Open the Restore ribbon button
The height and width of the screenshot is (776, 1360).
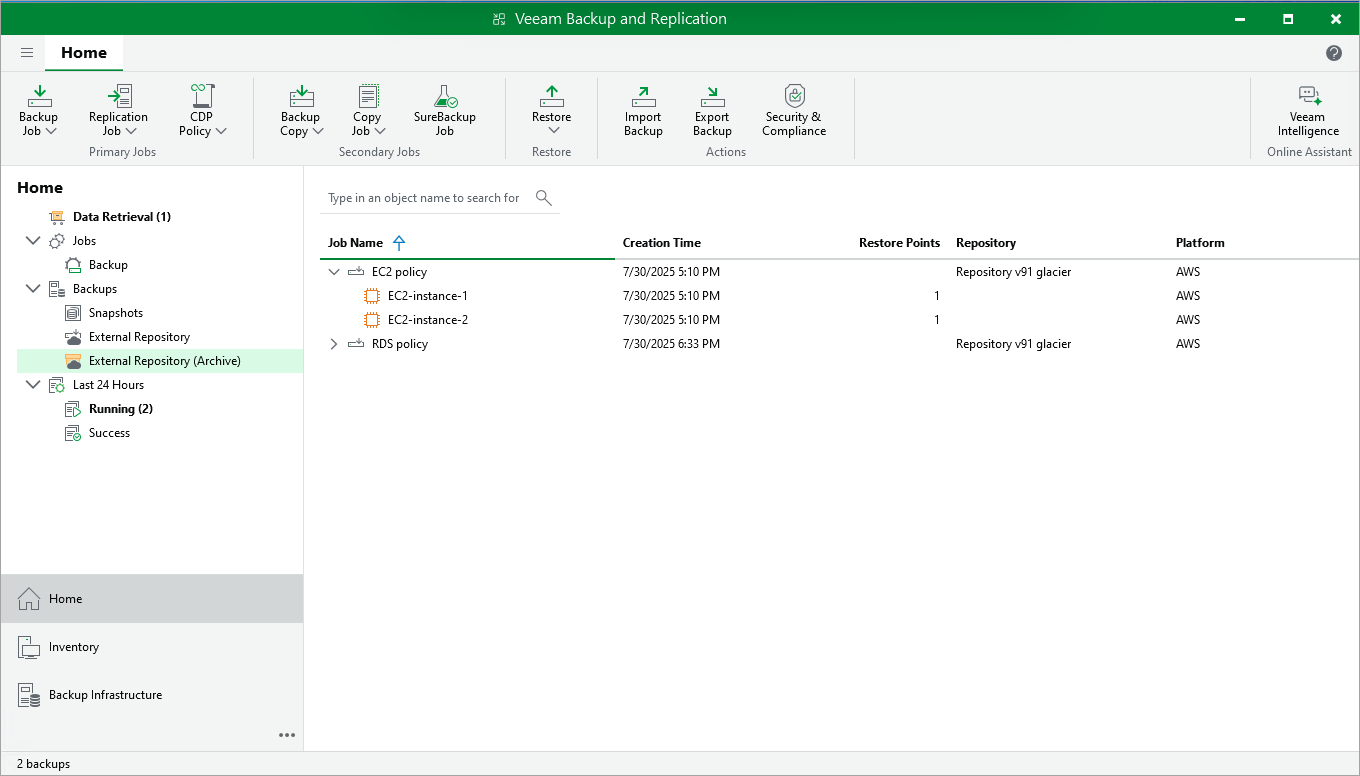[552, 110]
